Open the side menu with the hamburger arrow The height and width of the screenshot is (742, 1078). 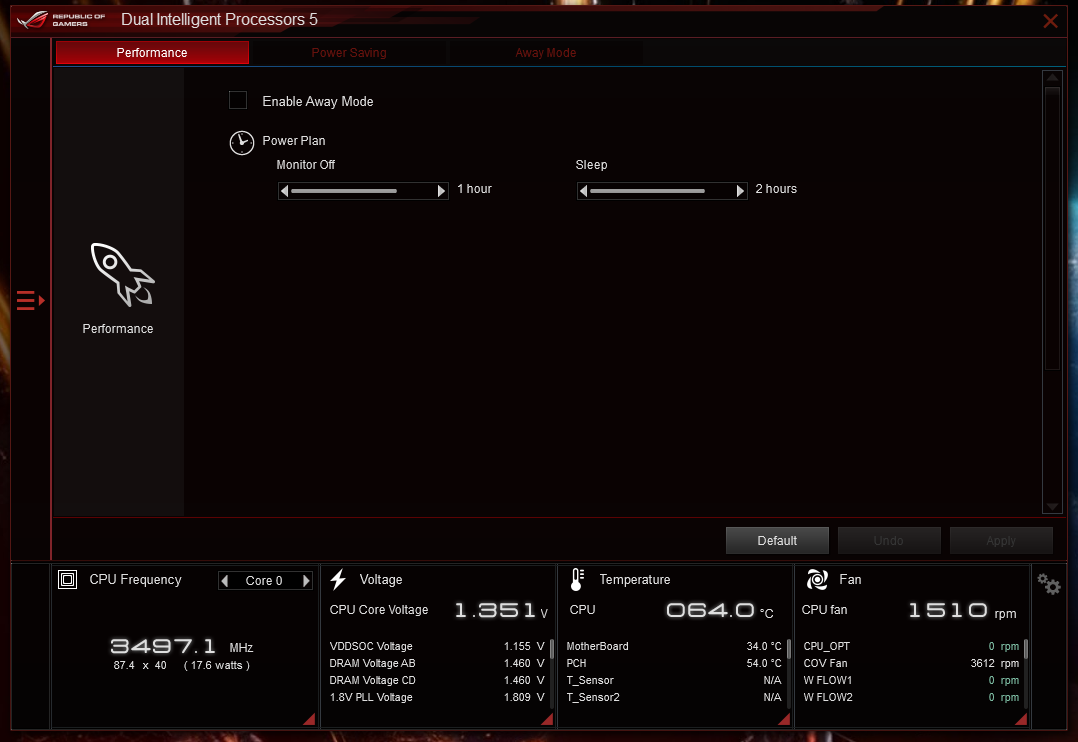[30, 301]
